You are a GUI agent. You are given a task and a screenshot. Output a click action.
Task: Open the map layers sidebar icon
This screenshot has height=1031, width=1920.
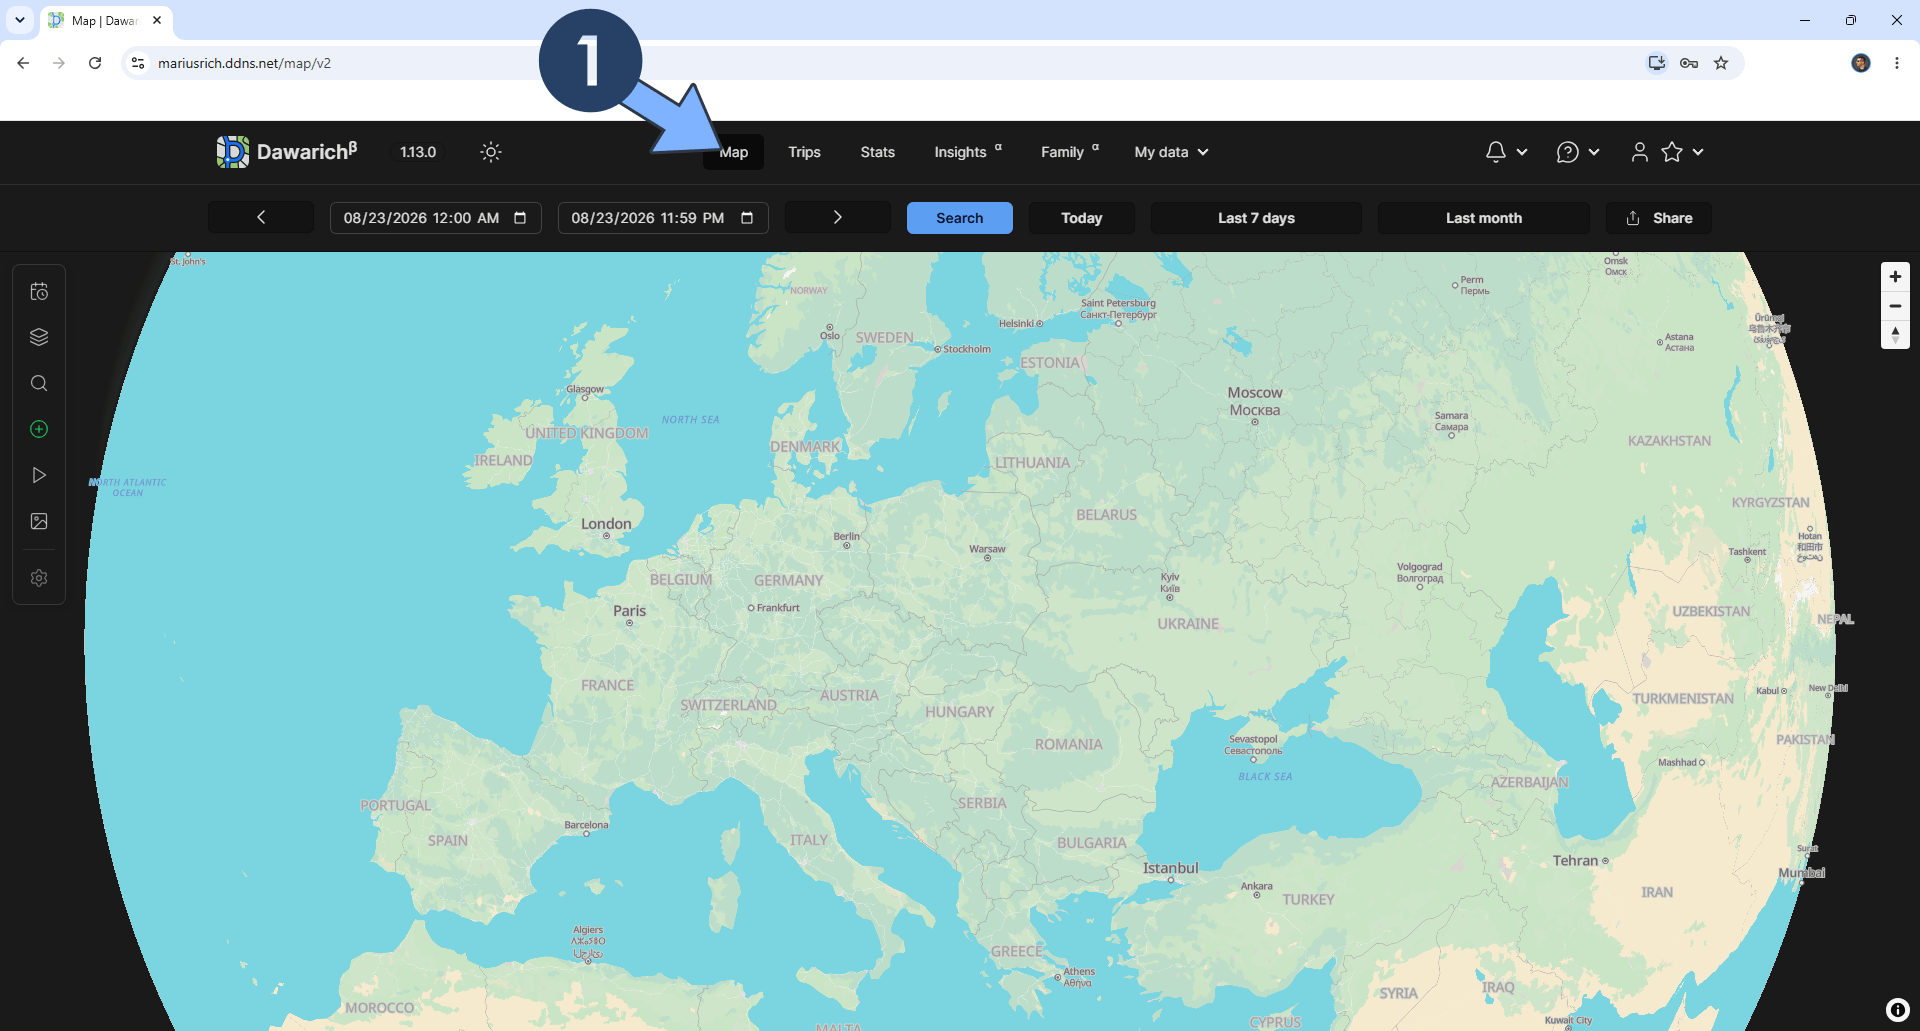[x=39, y=337]
